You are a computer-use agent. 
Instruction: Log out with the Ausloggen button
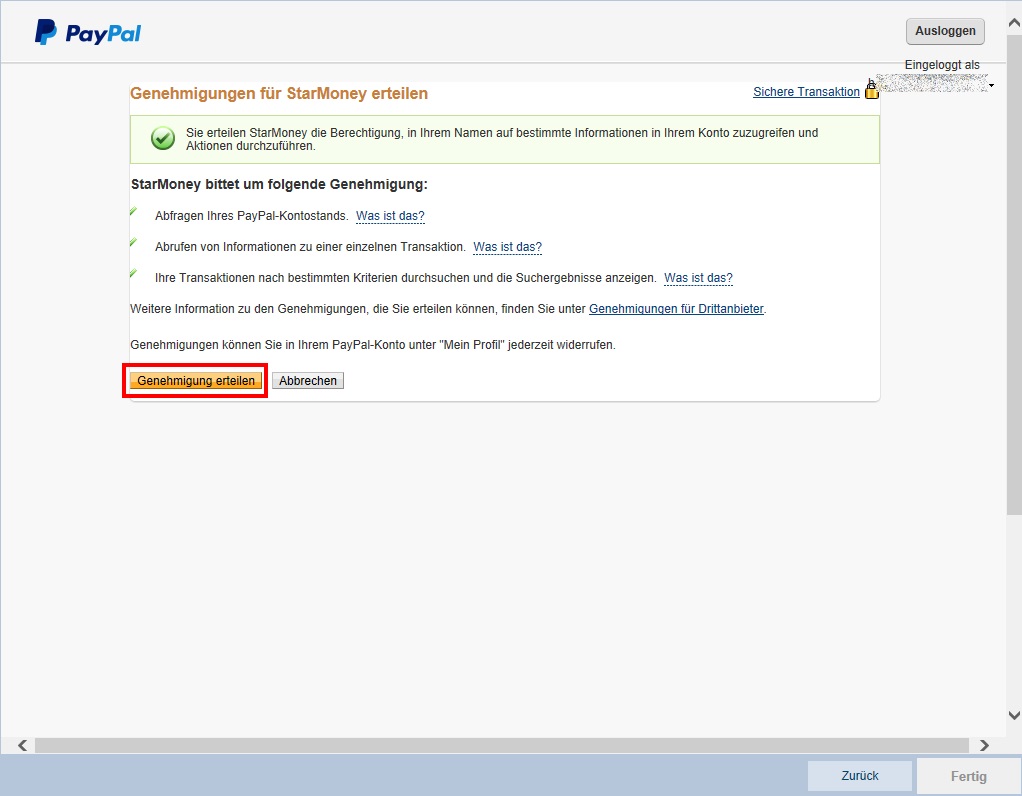tap(945, 31)
